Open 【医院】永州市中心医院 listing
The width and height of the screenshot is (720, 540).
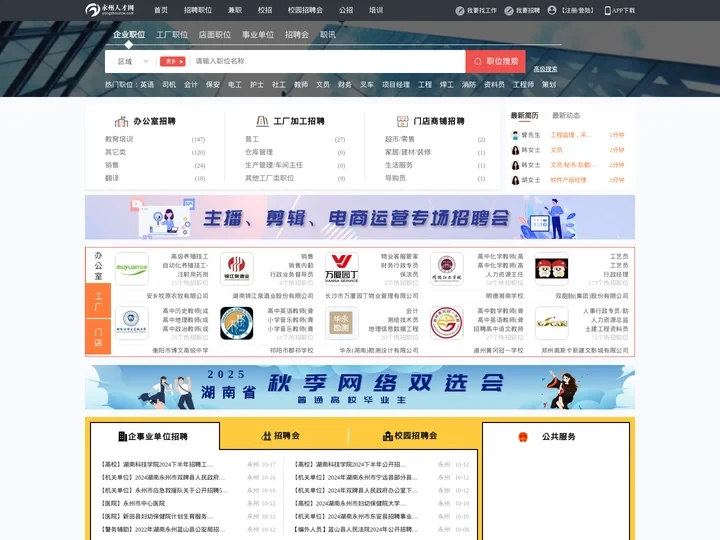133,504
